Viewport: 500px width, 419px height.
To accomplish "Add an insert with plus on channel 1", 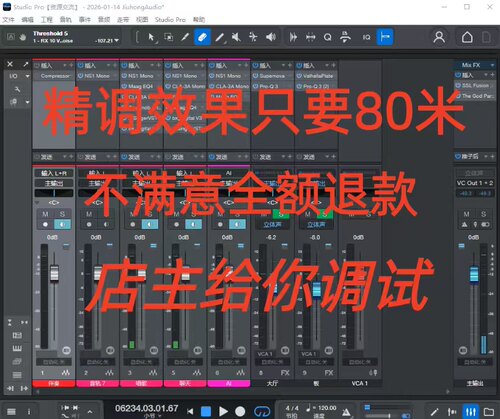I will pos(71,65).
